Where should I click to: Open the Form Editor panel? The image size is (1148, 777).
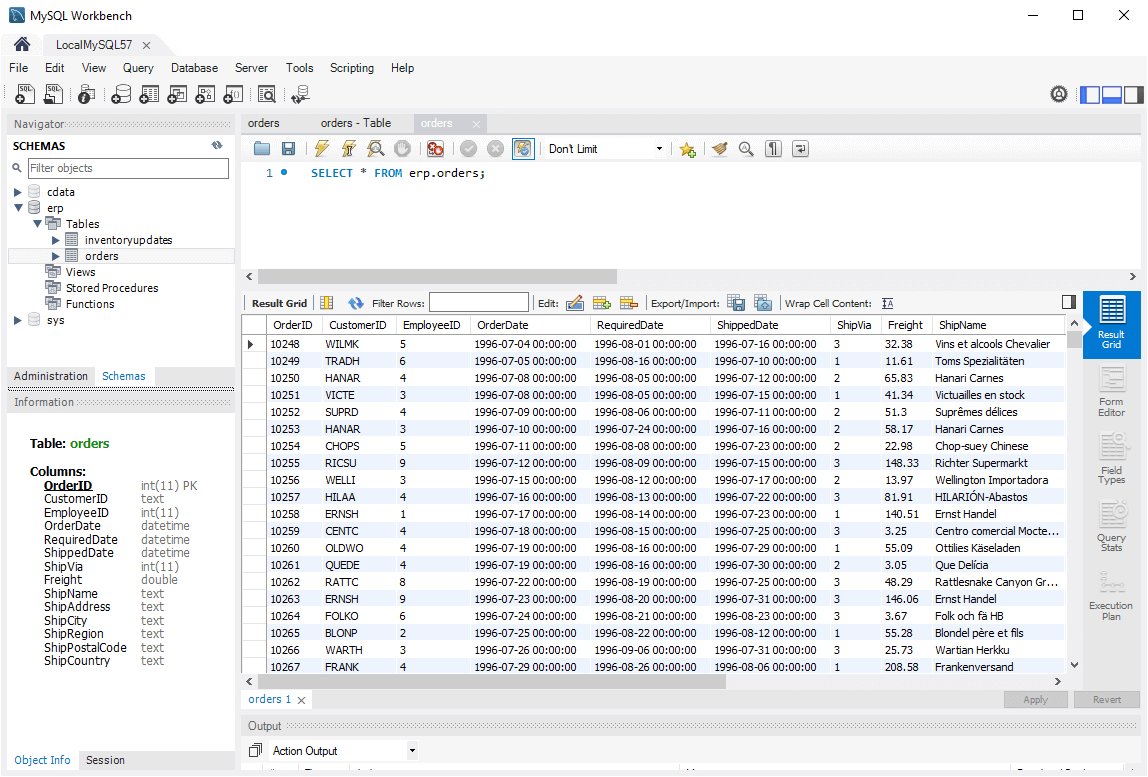click(x=1111, y=391)
